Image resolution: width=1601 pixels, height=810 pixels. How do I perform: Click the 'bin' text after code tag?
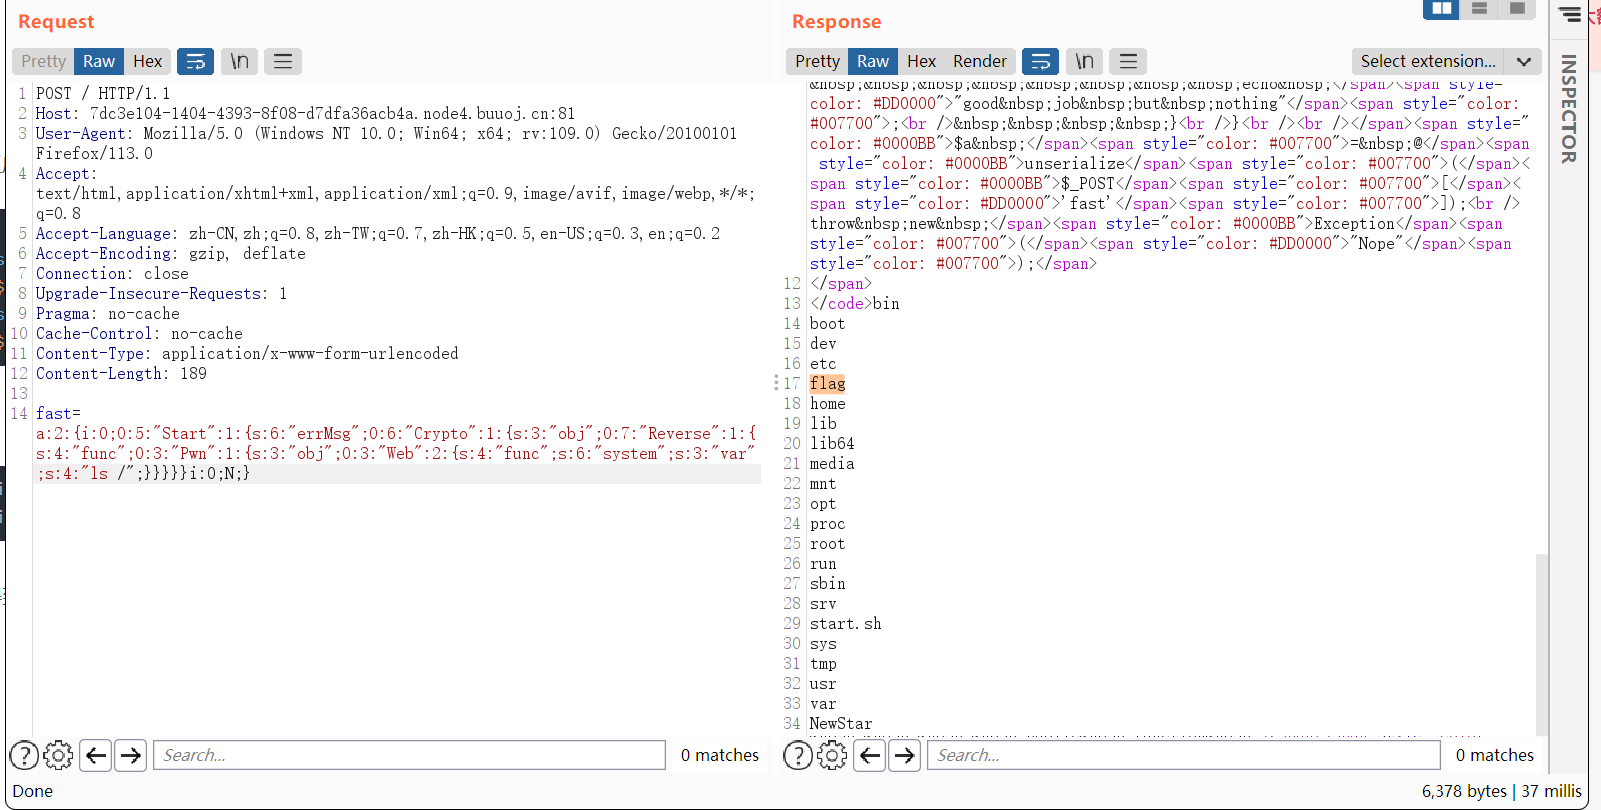(x=886, y=304)
